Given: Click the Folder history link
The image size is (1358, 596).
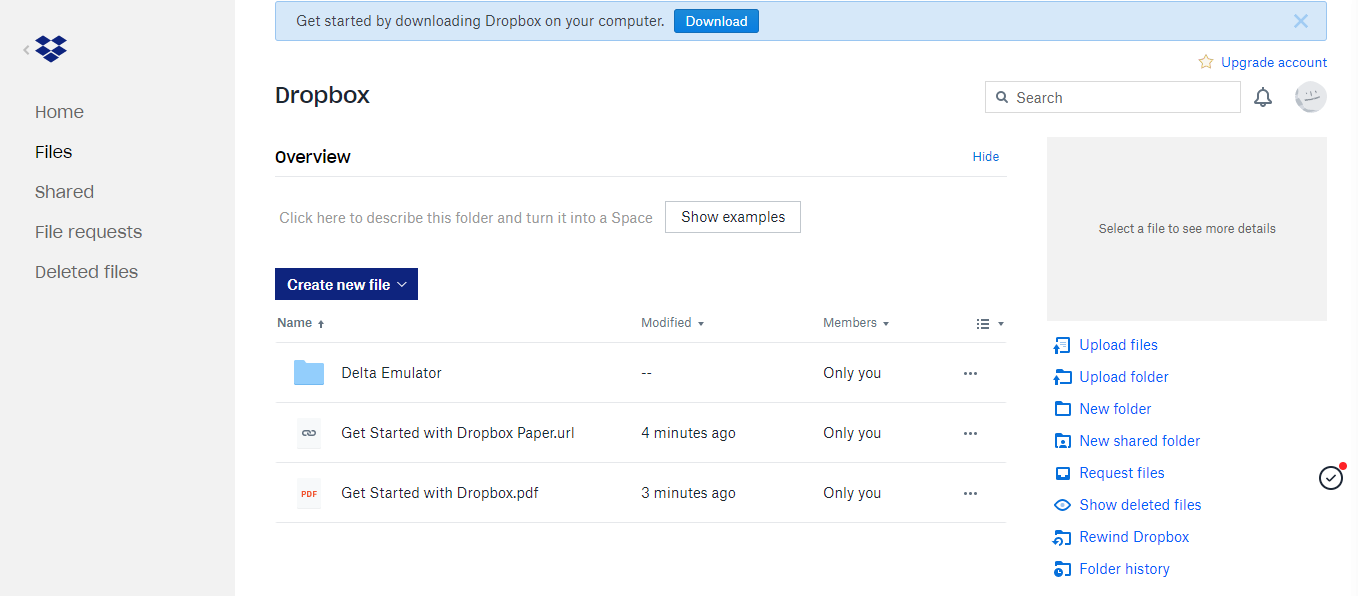Looking at the screenshot, I should click(x=1124, y=569).
